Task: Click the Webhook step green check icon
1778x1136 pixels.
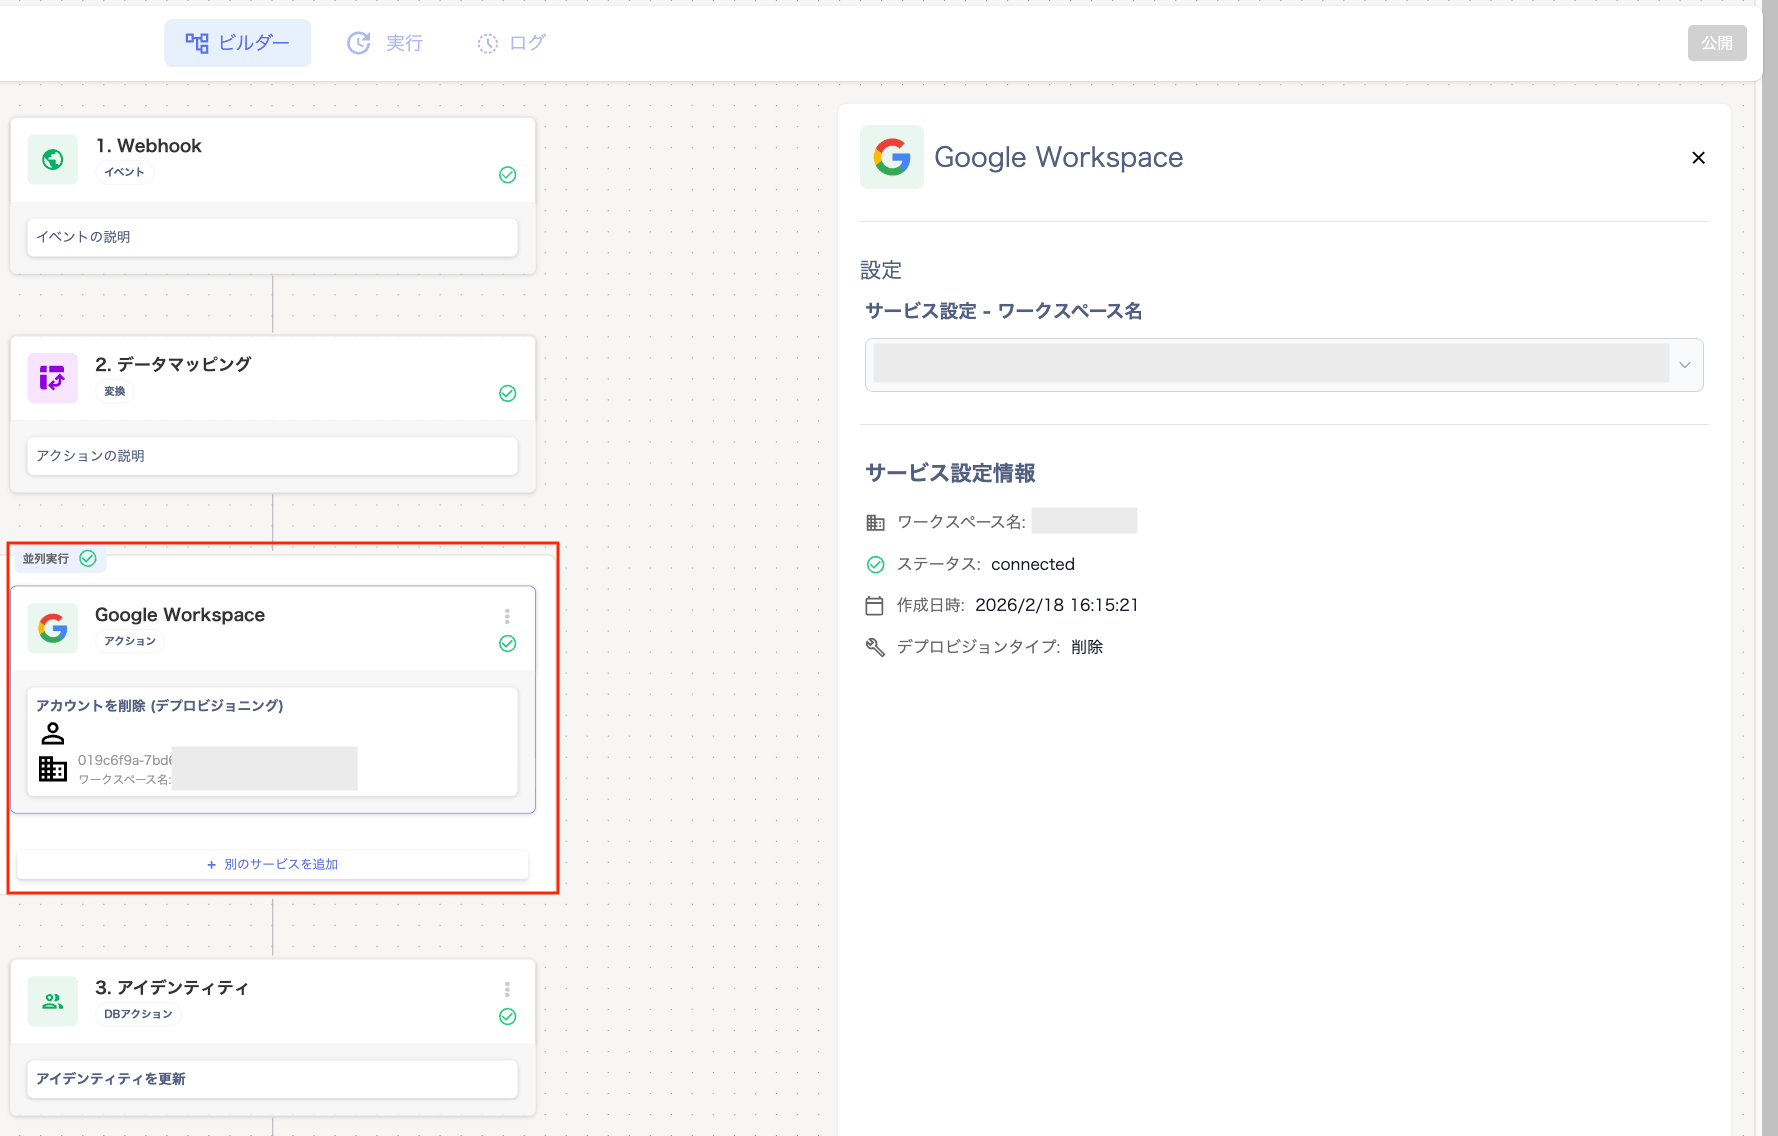Action: (508, 175)
